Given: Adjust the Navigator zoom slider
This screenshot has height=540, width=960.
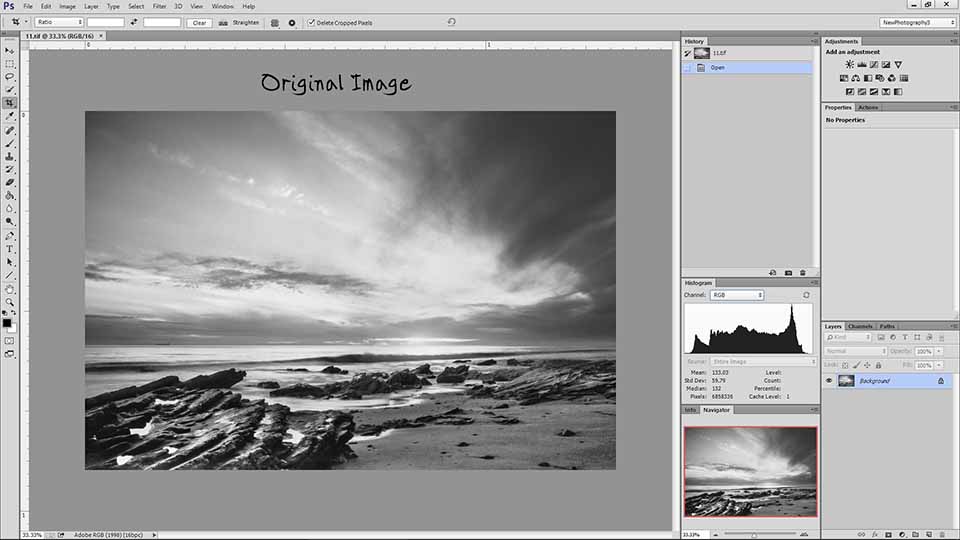Looking at the screenshot, I should [754, 535].
